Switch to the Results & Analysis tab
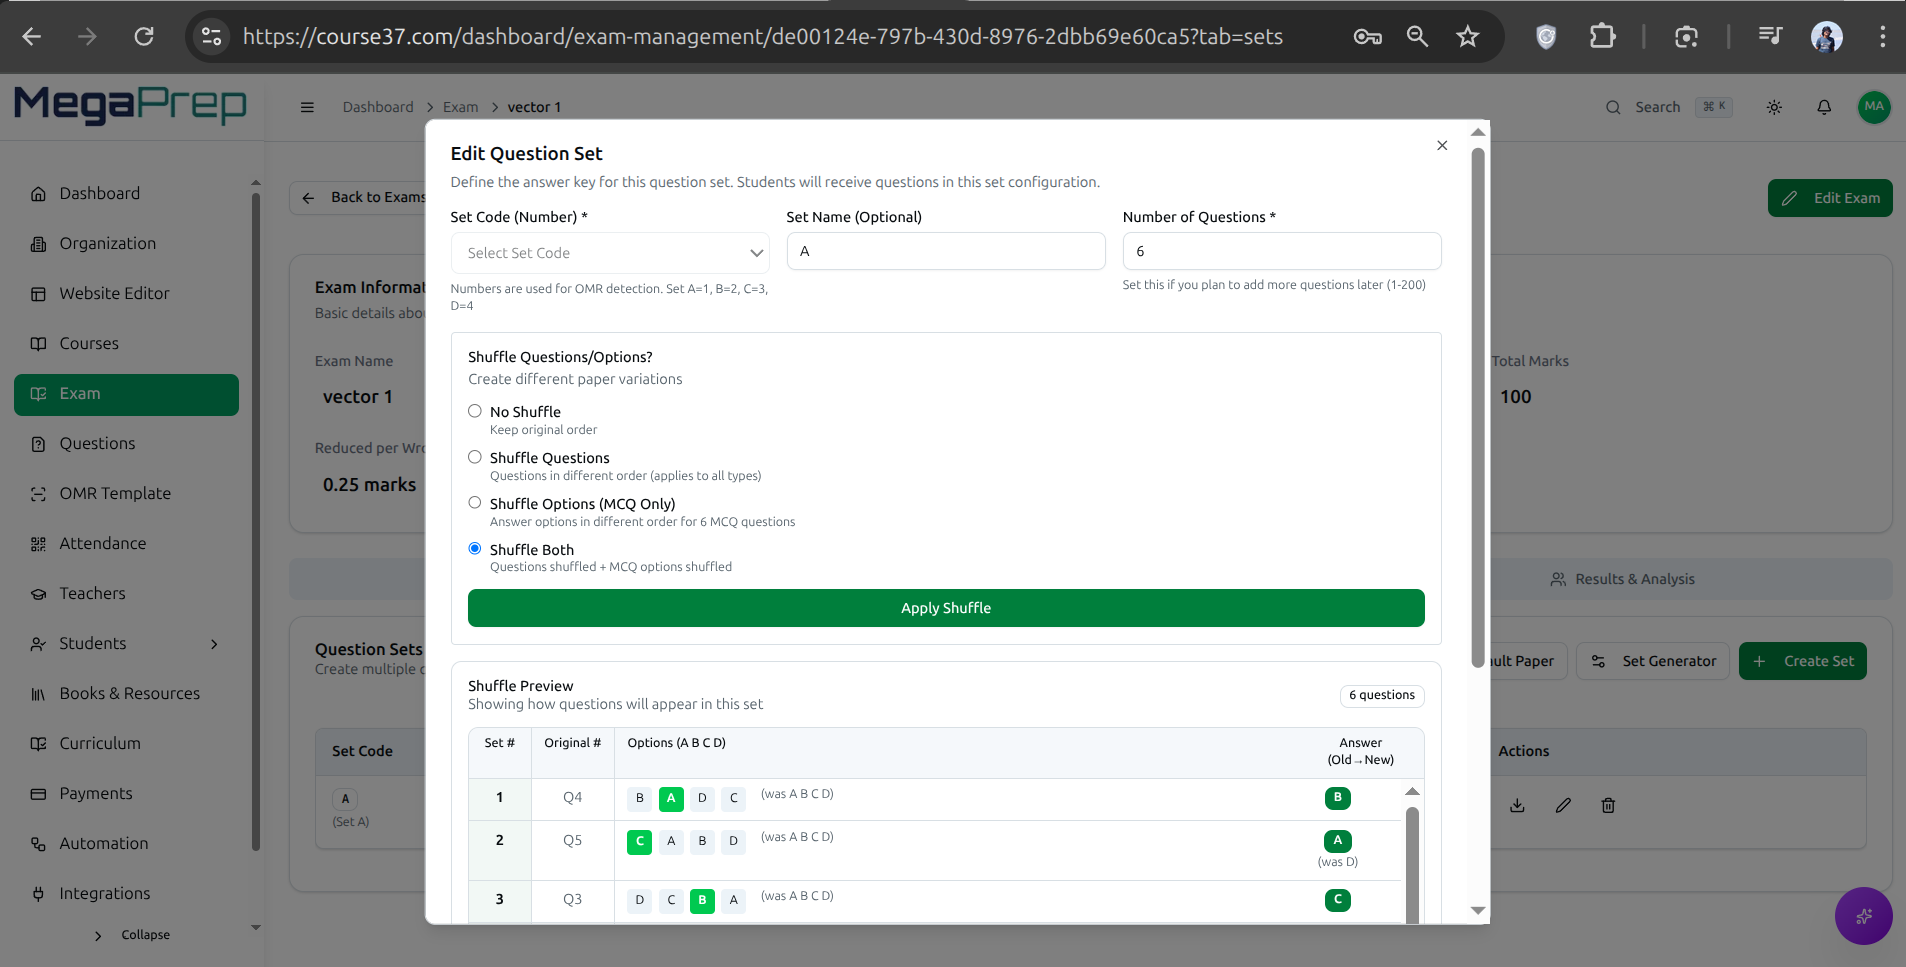 click(x=1622, y=579)
